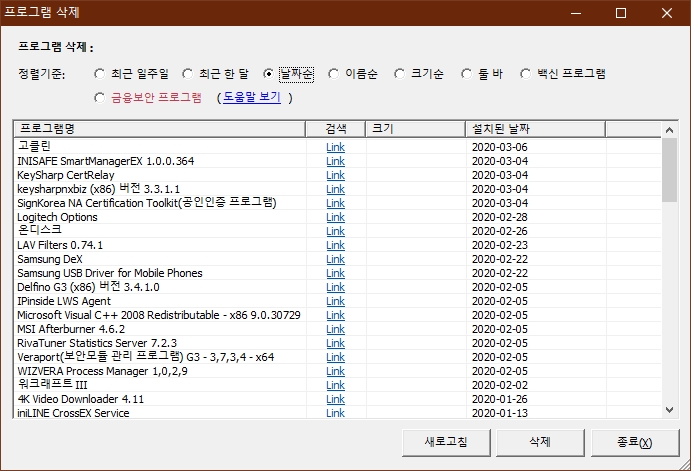
Task: Open Link for INISAFE SmartManagerEX
Action: (x=335, y=161)
